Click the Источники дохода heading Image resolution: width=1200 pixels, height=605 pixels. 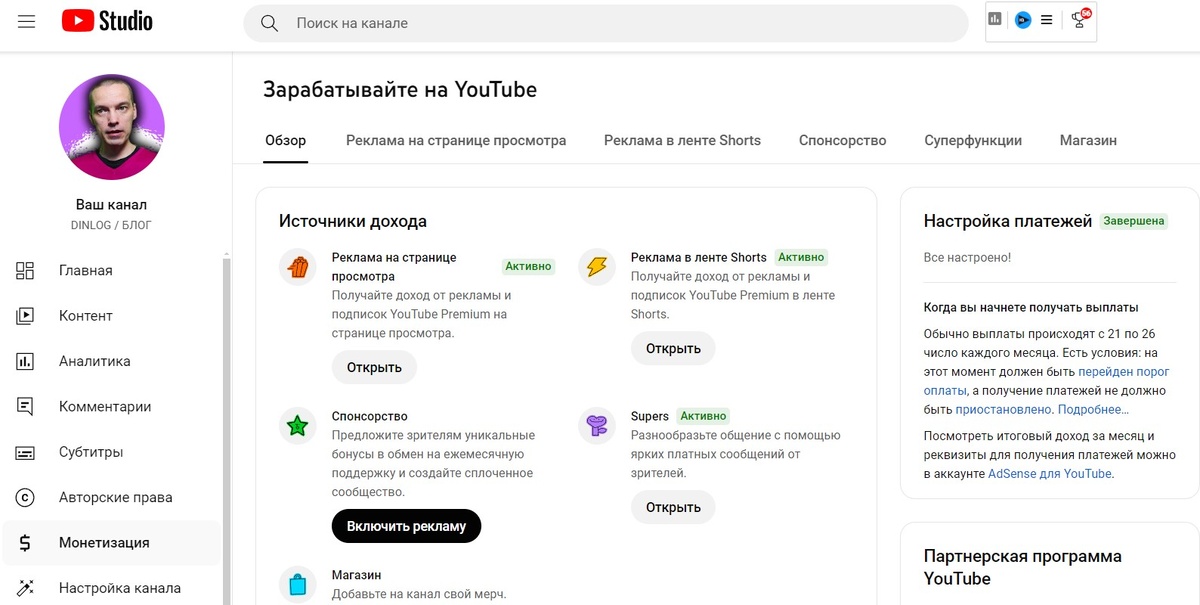point(353,221)
